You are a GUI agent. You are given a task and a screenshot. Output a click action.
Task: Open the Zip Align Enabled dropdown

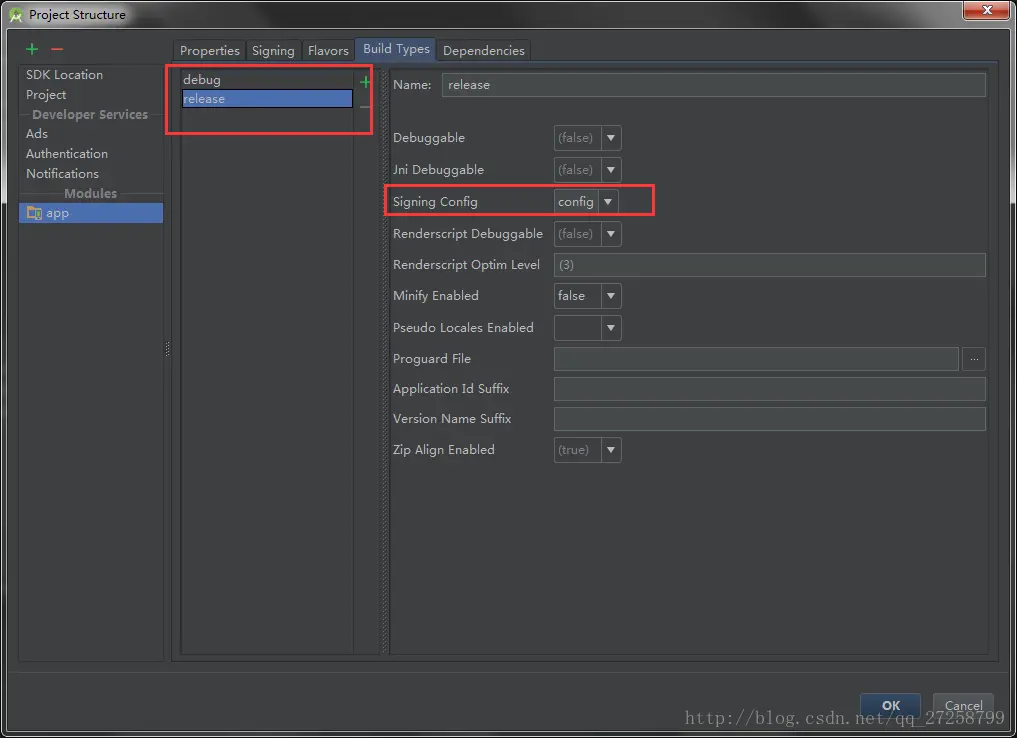point(611,449)
